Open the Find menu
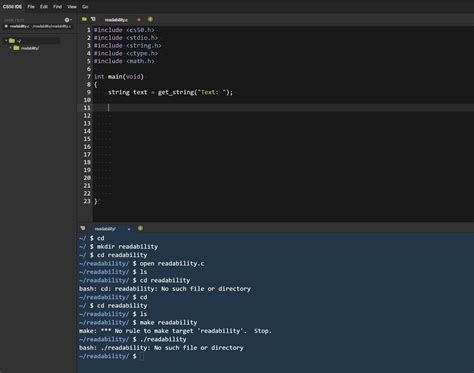474x373 pixels. point(57,7)
